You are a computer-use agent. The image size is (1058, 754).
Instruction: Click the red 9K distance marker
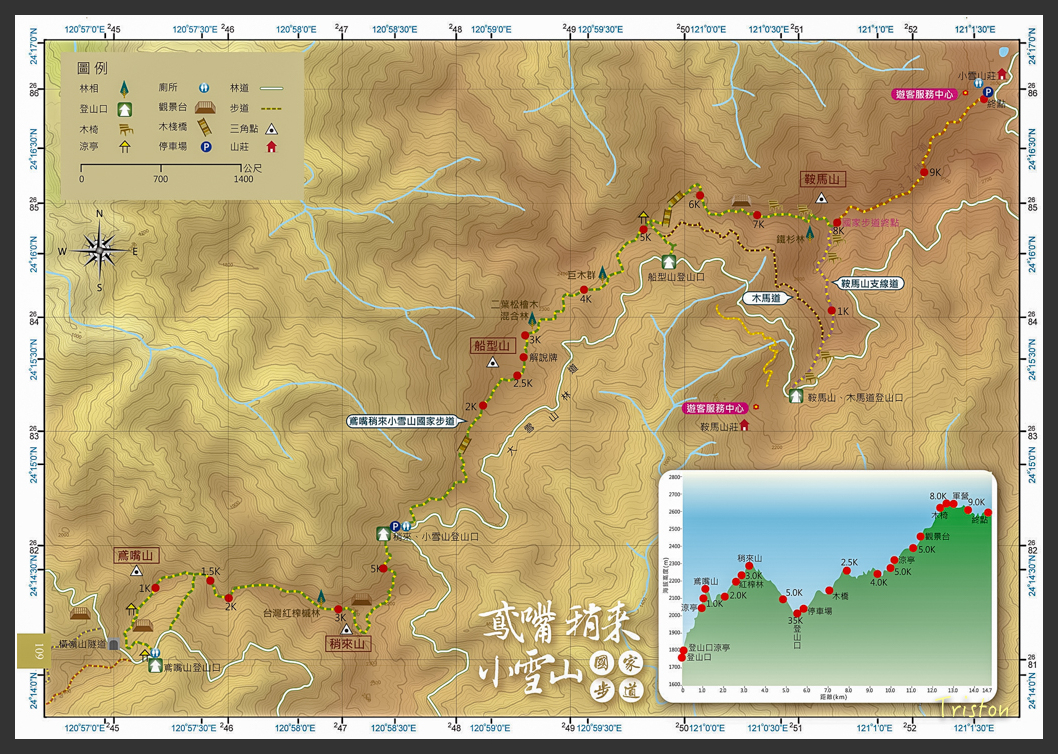(924, 171)
